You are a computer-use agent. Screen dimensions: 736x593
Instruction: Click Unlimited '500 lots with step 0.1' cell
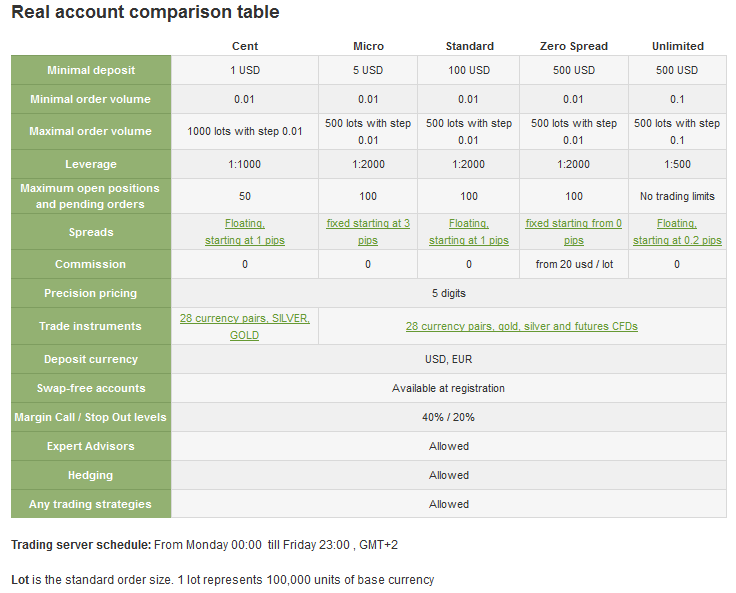(677, 131)
